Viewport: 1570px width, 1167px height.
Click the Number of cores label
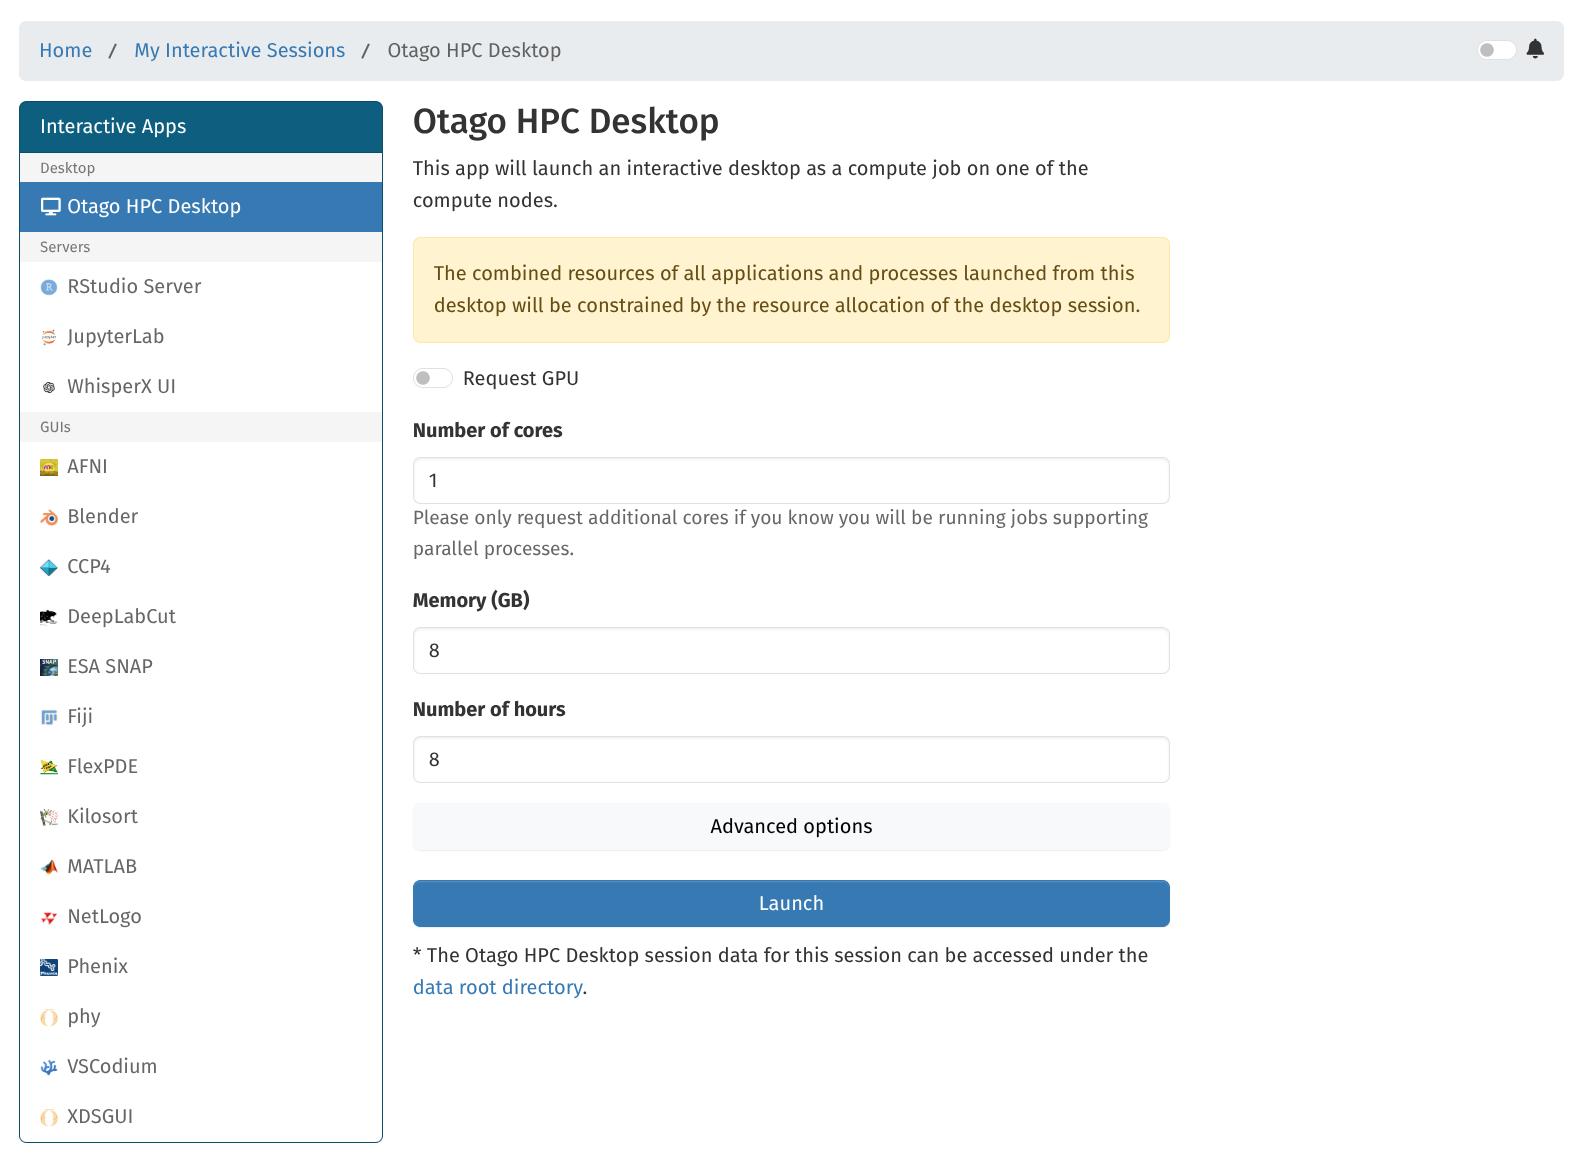488,430
